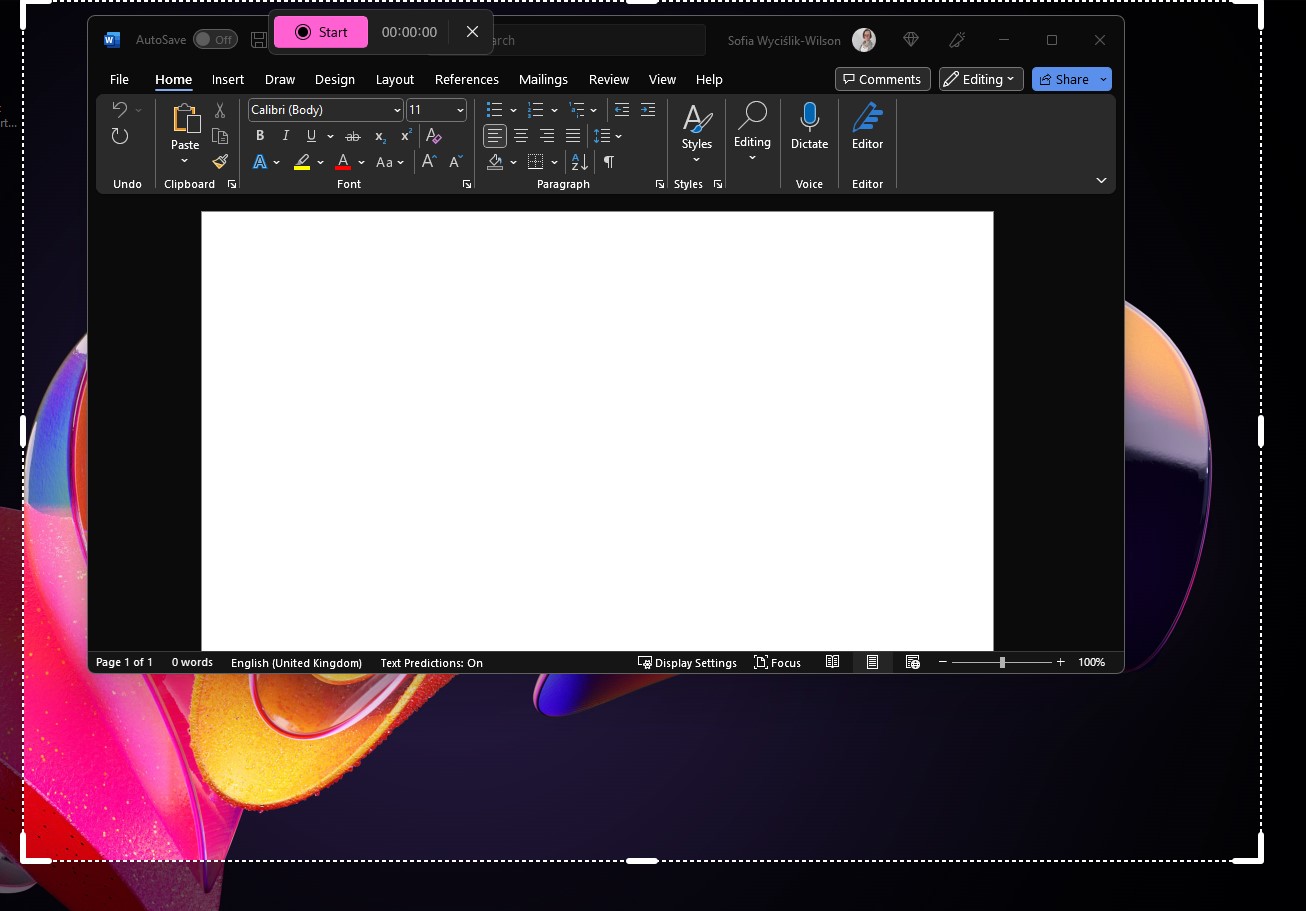1306x911 pixels.
Task: Click the Italic button
Action: (x=286, y=136)
